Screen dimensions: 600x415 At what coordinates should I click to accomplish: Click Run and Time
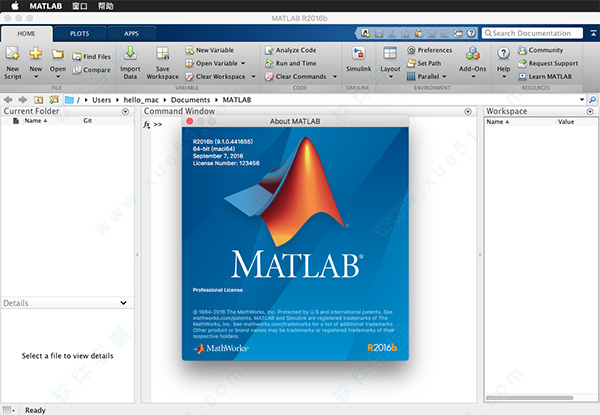290,63
